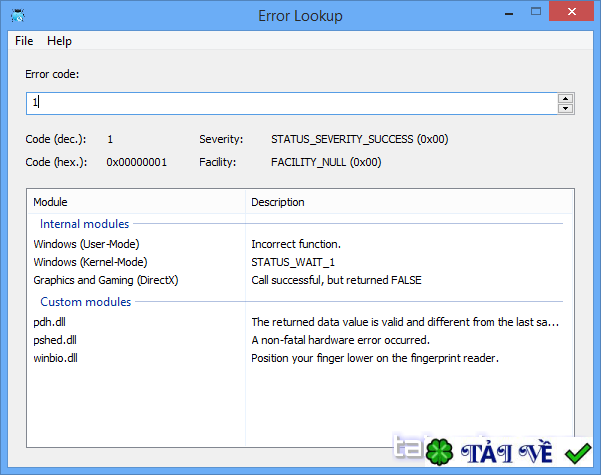Select the Graphics and Gaming (DirectX) row

tap(300, 280)
